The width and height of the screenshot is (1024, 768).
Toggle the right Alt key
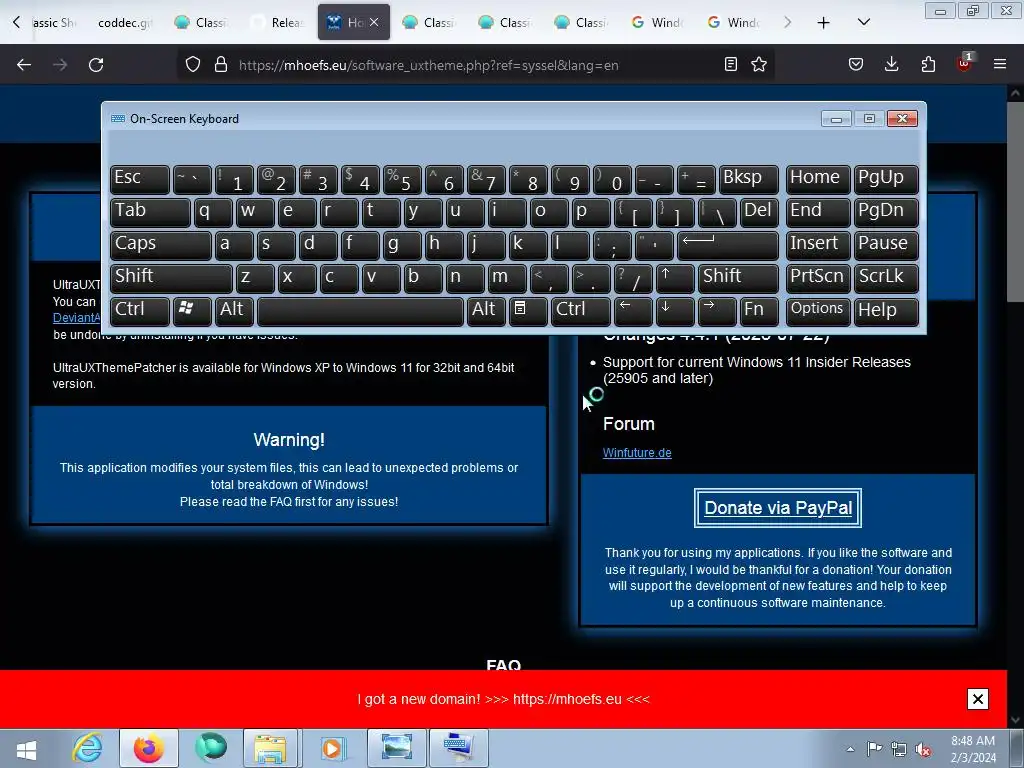(x=486, y=310)
